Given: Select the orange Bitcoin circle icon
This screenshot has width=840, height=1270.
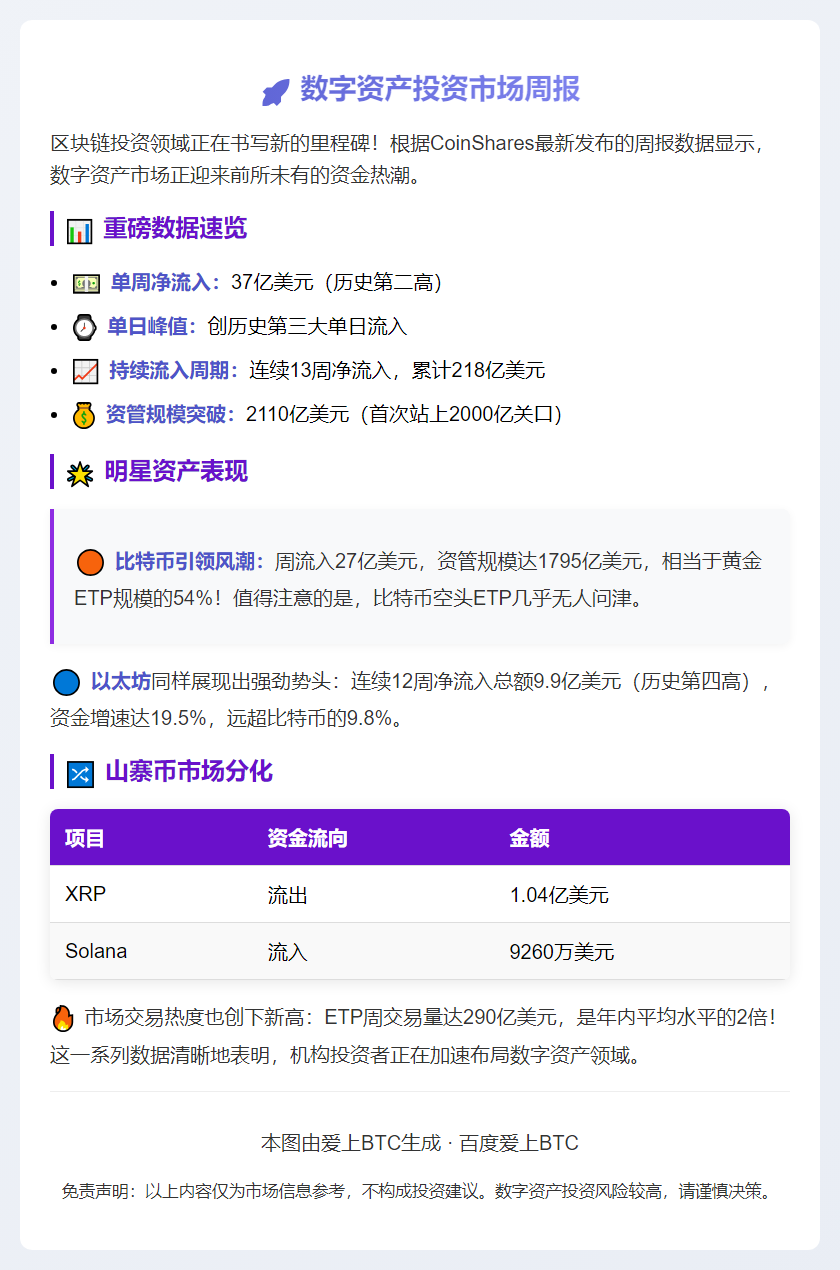Looking at the screenshot, I should (89, 562).
